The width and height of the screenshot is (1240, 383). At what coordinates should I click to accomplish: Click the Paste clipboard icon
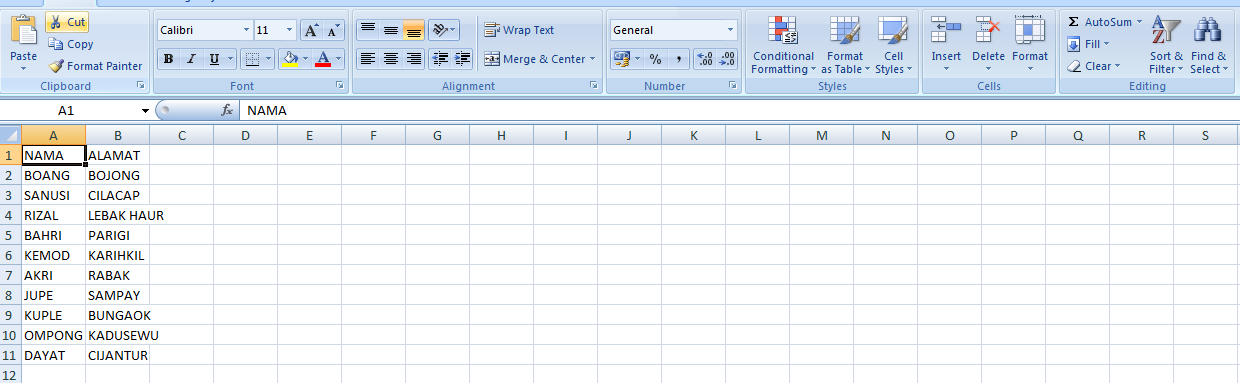click(23, 30)
